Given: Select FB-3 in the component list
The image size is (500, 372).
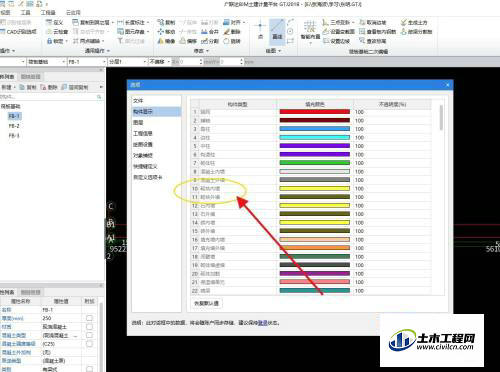Looking at the screenshot, I should [14, 136].
